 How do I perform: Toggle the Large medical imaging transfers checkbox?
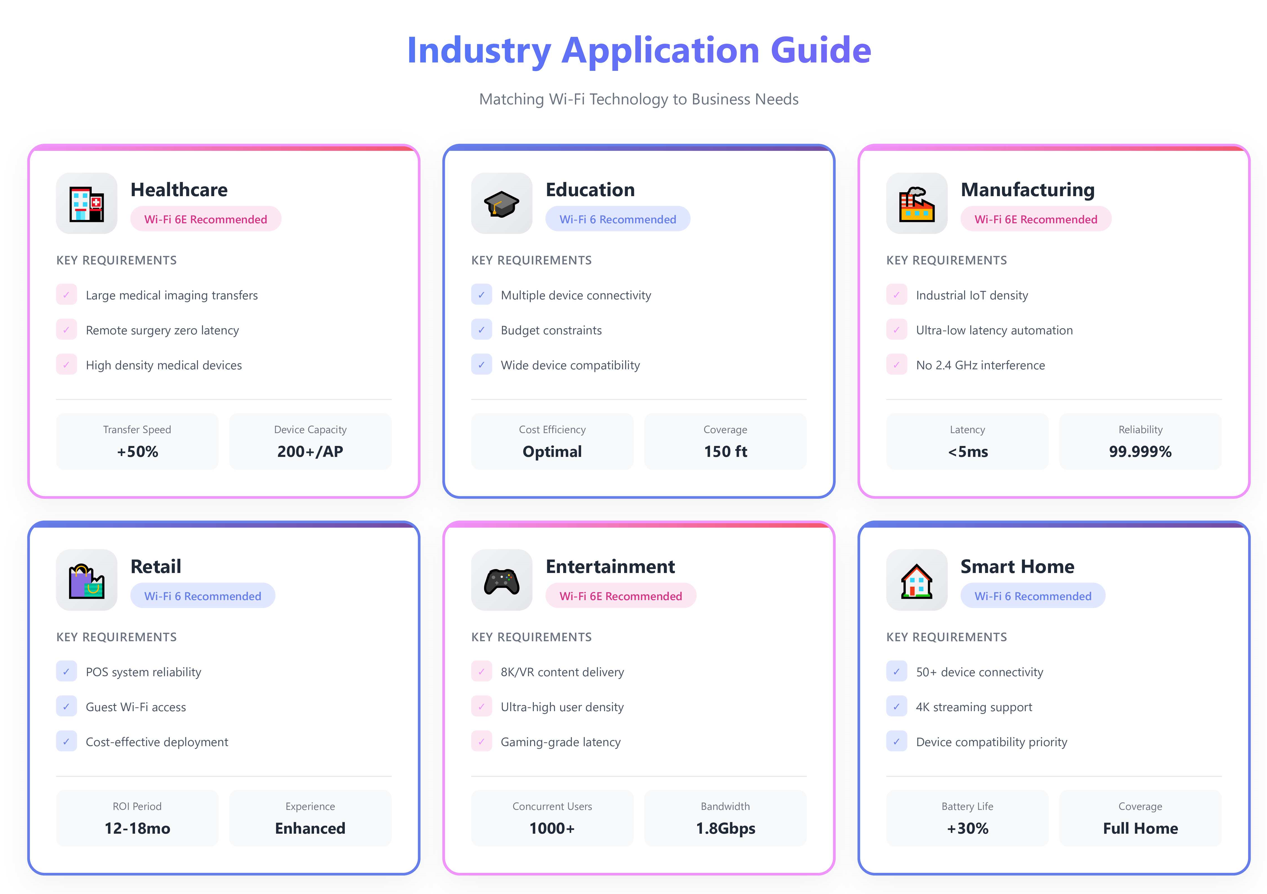(67, 295)
